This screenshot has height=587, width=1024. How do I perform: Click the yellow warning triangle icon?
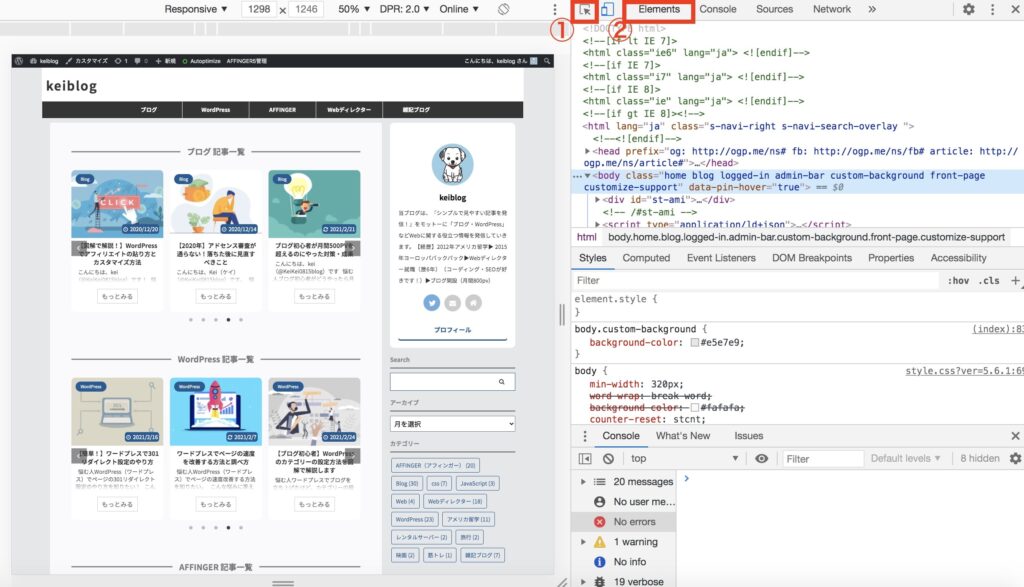[x=600, y=542]
